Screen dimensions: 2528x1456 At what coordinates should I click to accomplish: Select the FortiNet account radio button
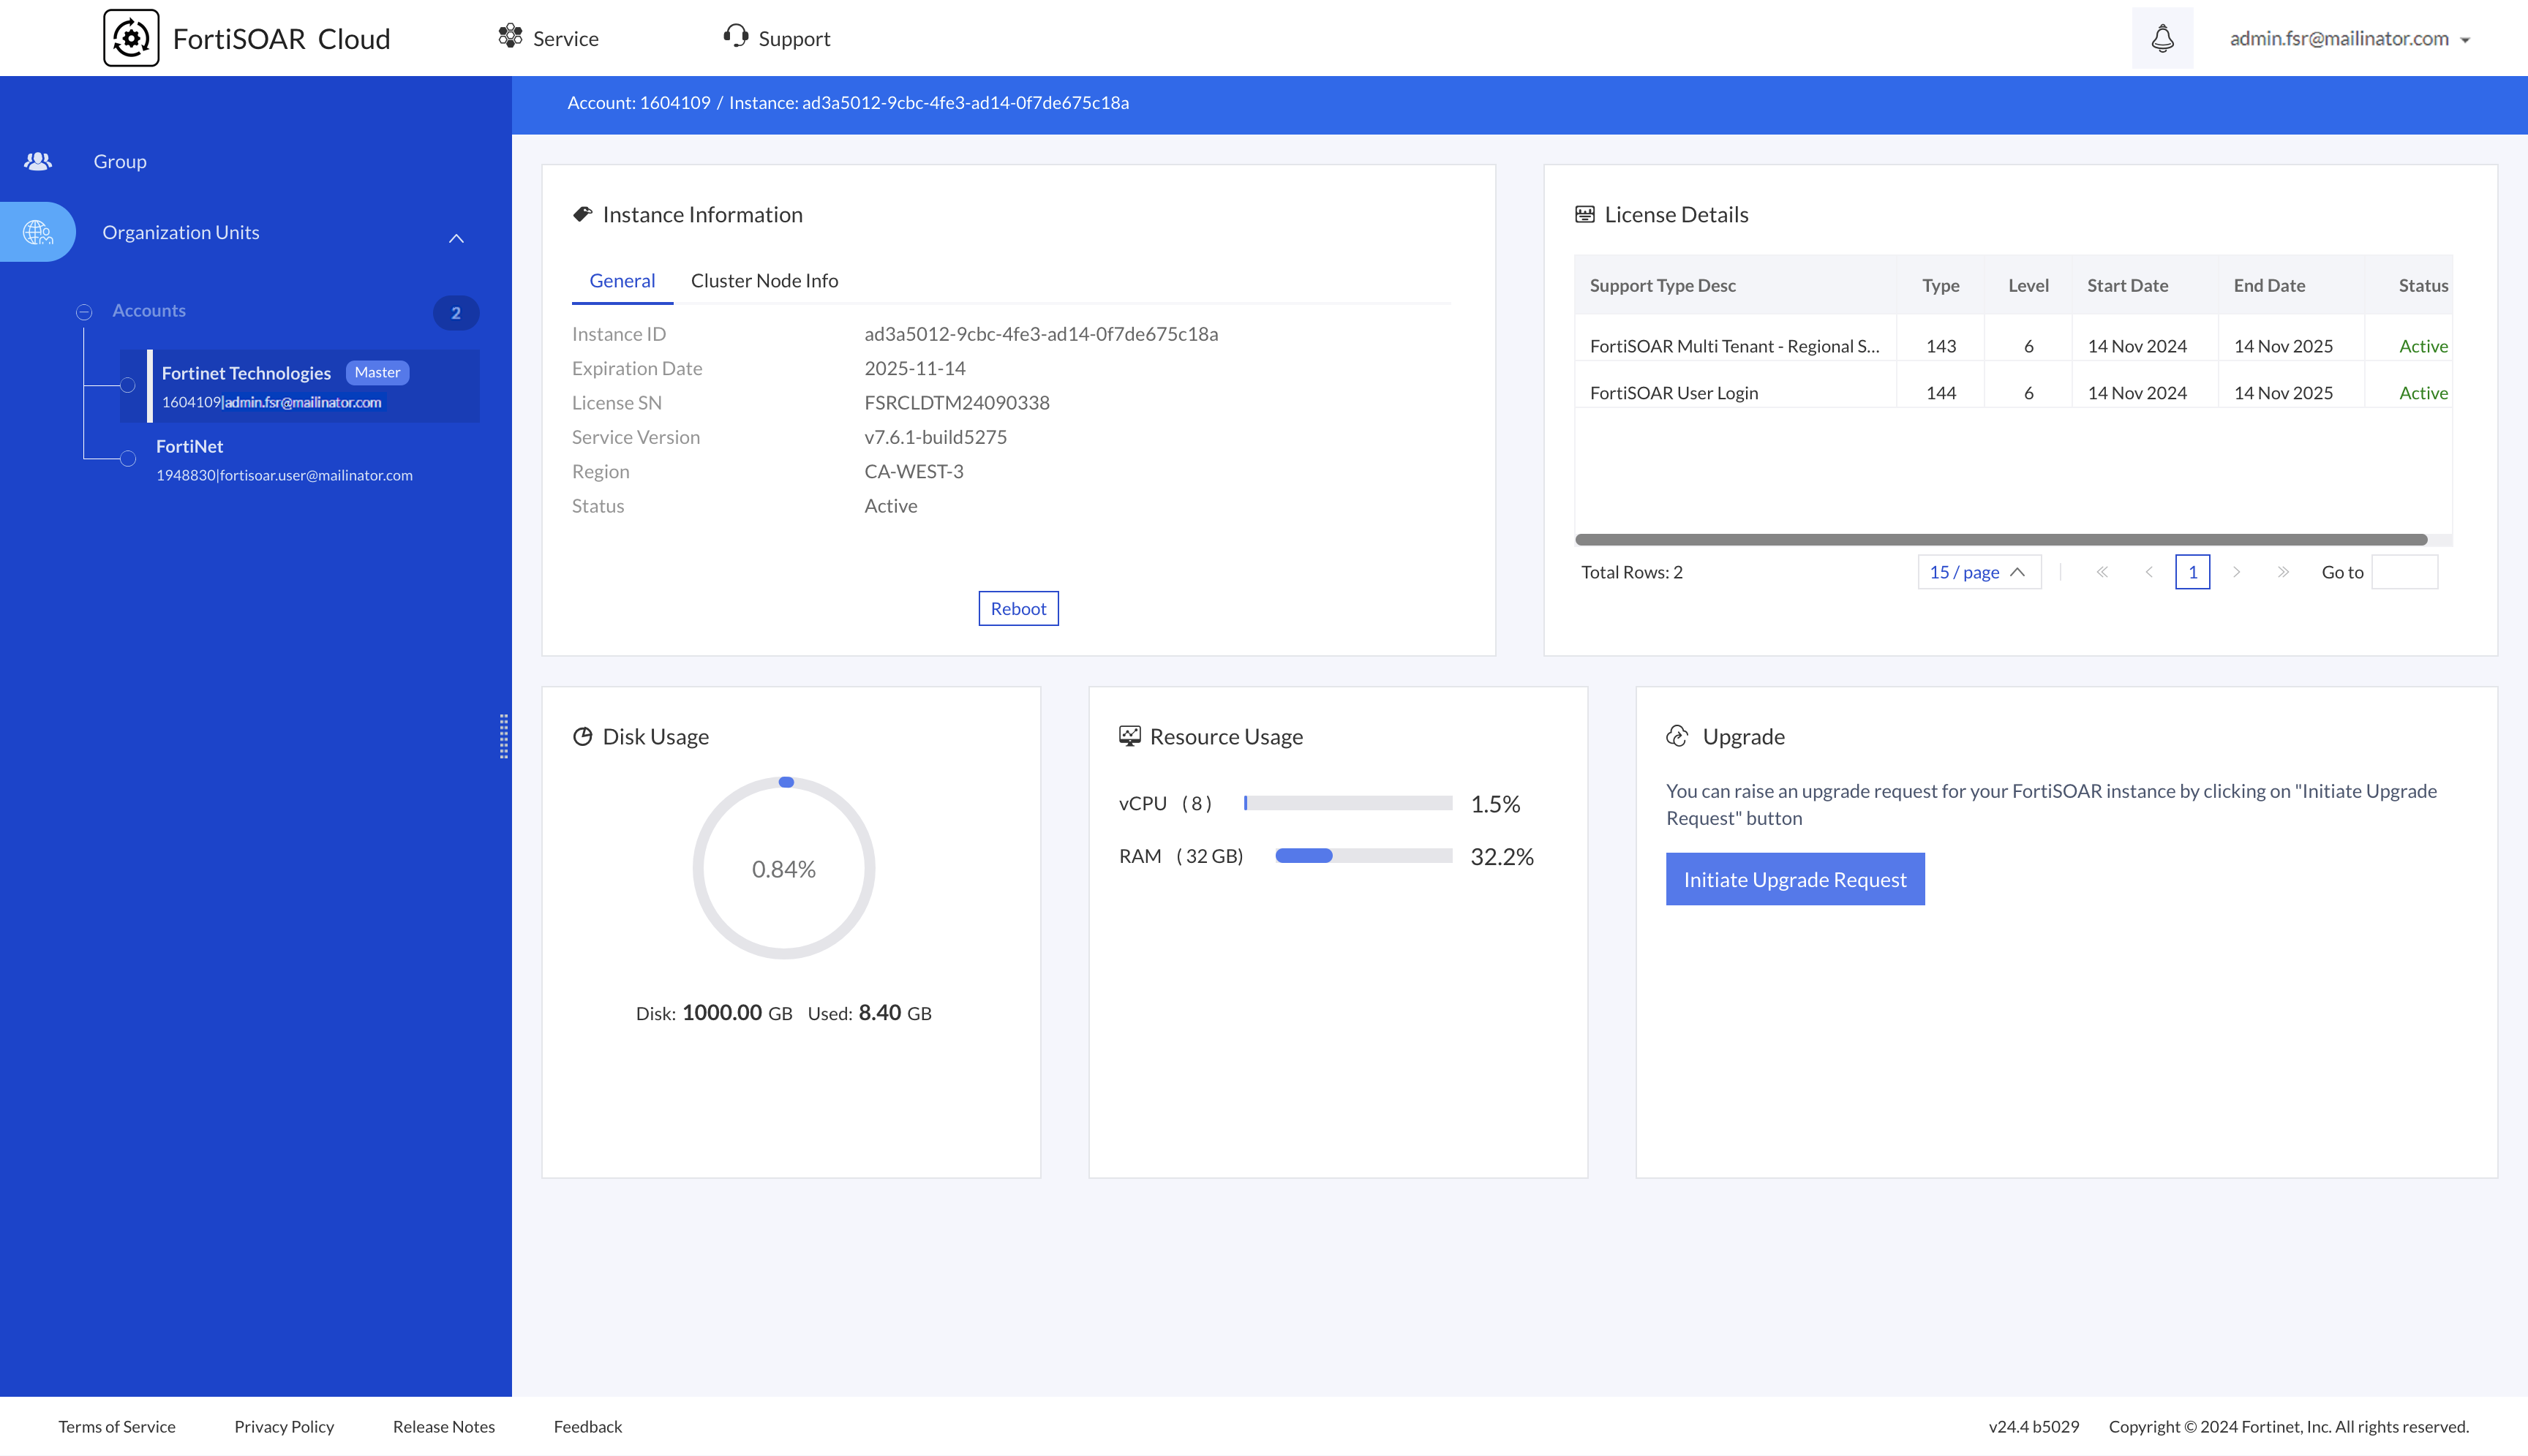tap(128, 459)
